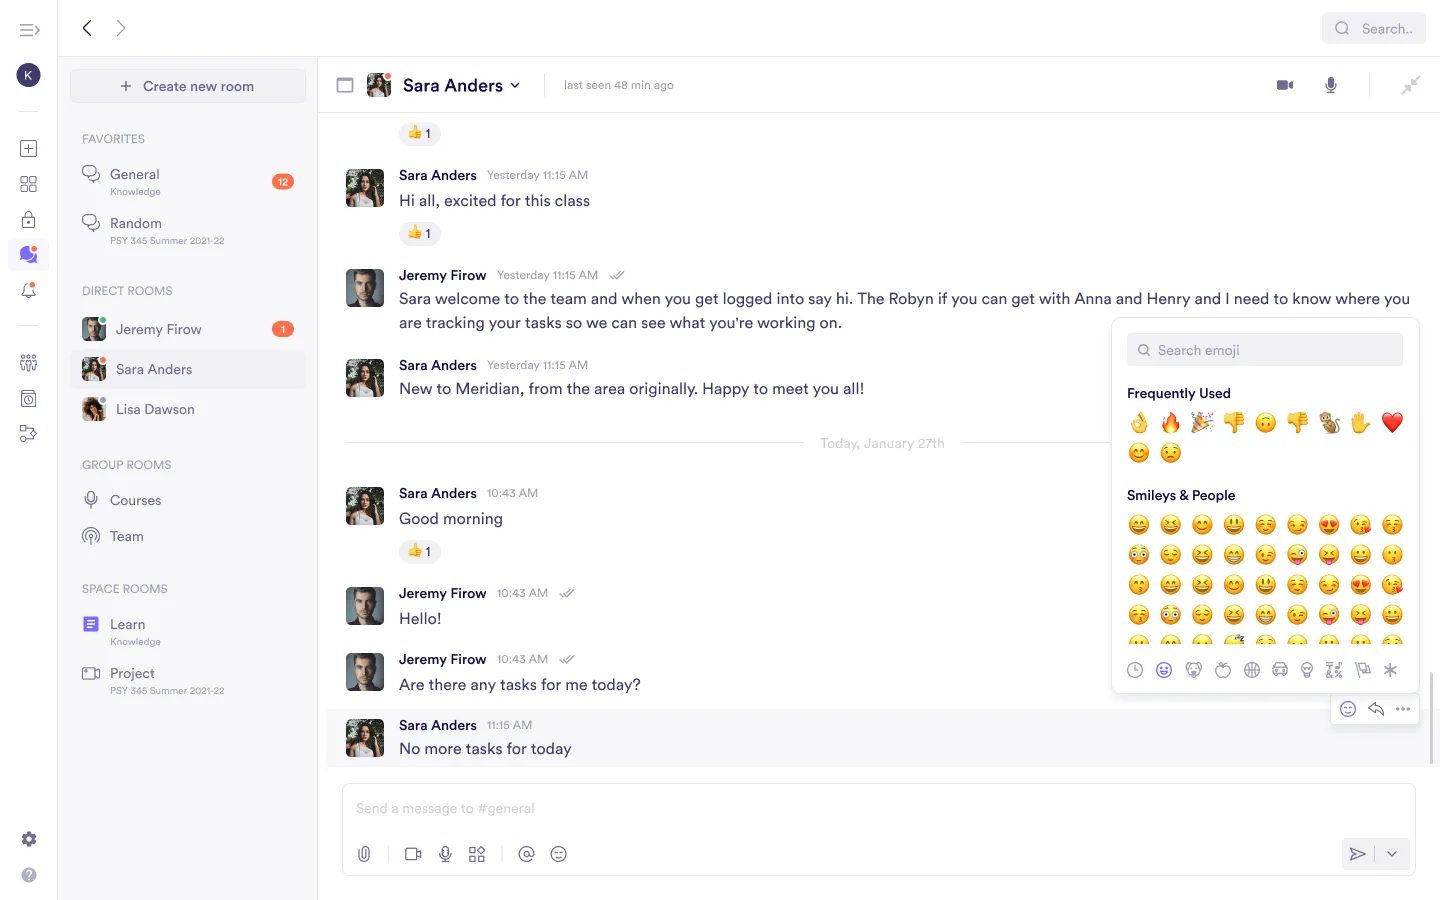Image resolution: width=1440 pixels, height=900 pixels.
Task: Expand the send button options arrow
Action: click(1392, 854)
